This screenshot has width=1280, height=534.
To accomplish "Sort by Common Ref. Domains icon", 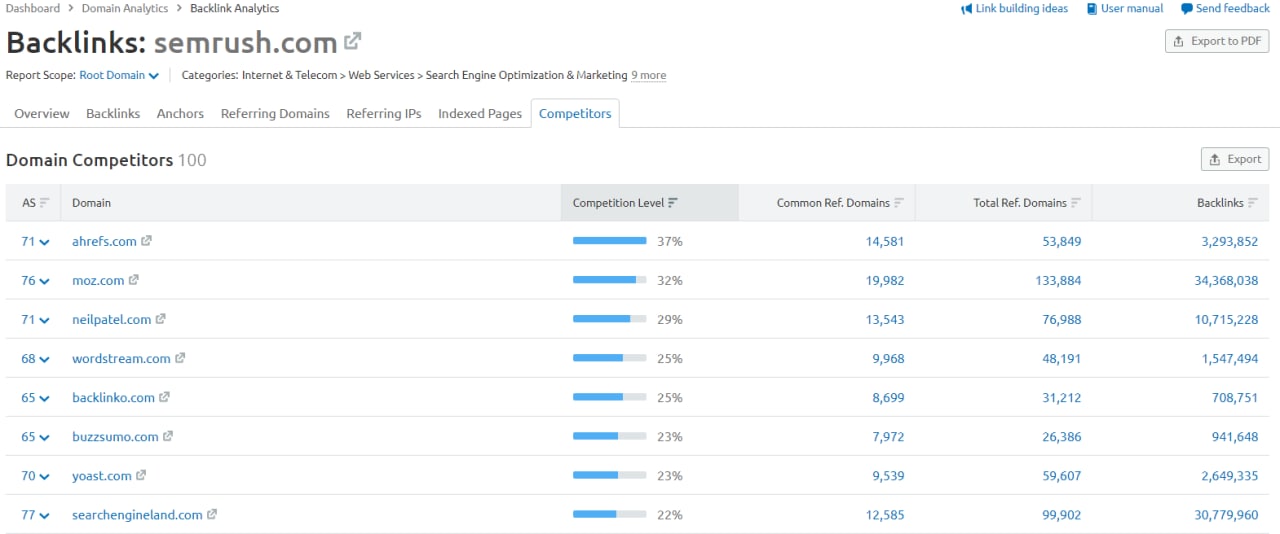I will click(x=899, y=203).
